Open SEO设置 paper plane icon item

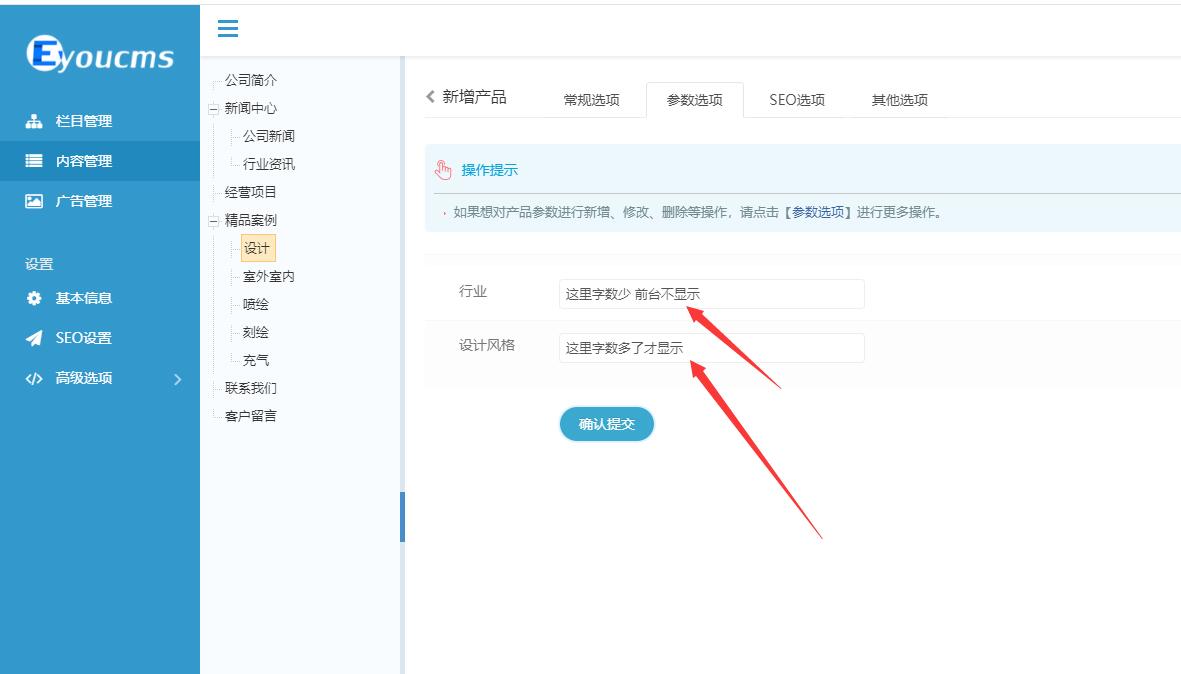click(34, 338)
